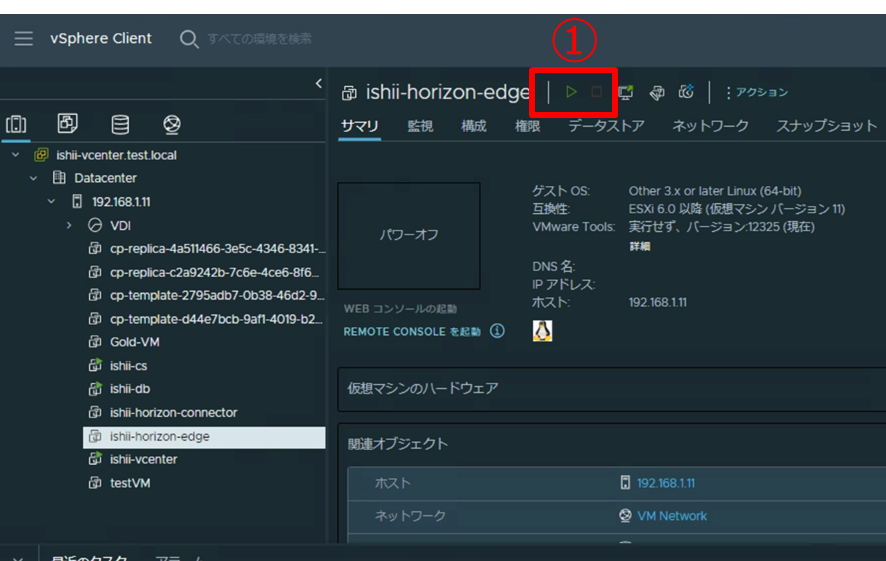This screenshot has width=886, height=561.
Task: Select the ishii-db virtual machine
Action: [130, 389]
